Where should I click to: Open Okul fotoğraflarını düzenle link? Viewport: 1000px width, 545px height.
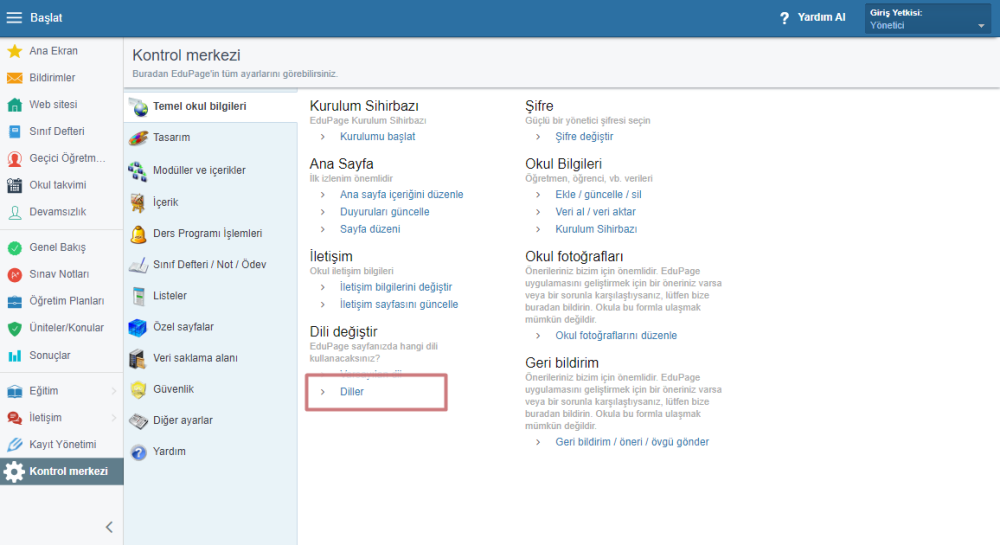pos(615,336)
